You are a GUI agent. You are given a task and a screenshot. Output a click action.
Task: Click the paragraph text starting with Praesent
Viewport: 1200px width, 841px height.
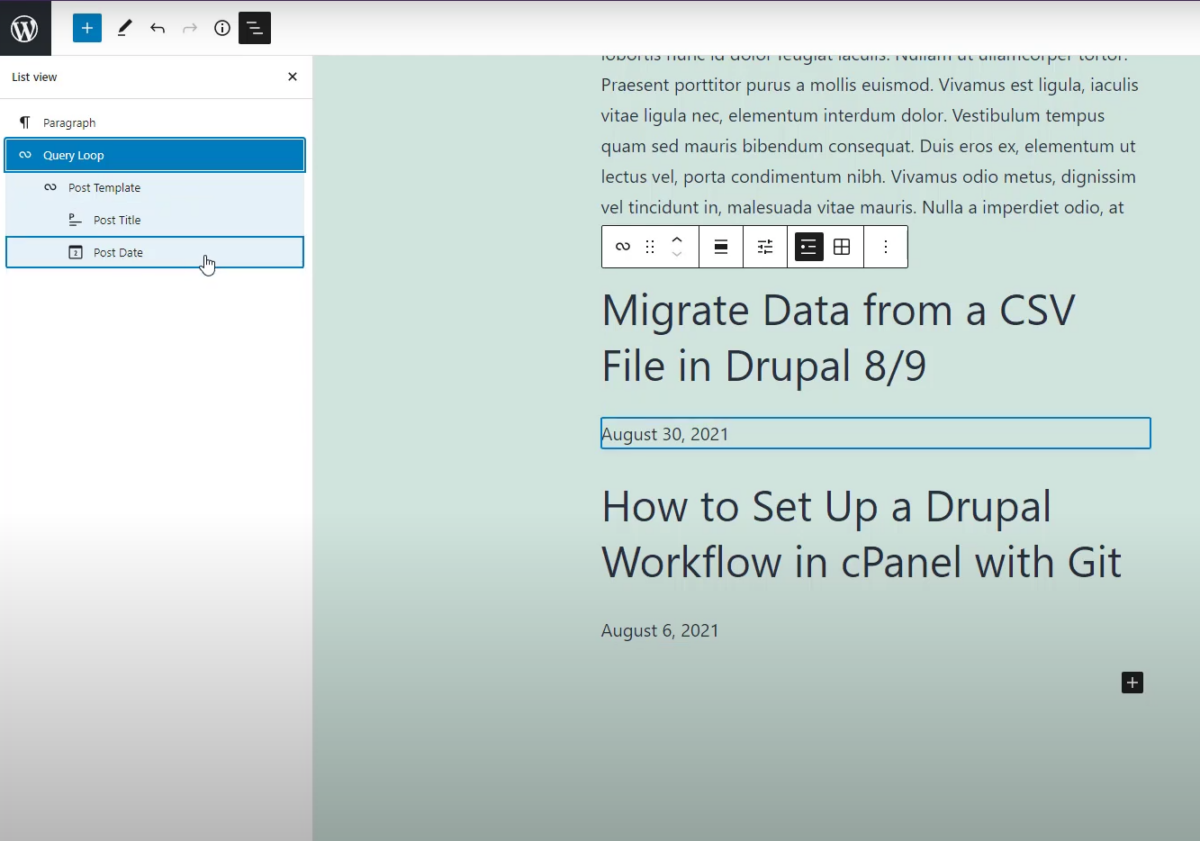pyautogui.click(x=870, y=148)
